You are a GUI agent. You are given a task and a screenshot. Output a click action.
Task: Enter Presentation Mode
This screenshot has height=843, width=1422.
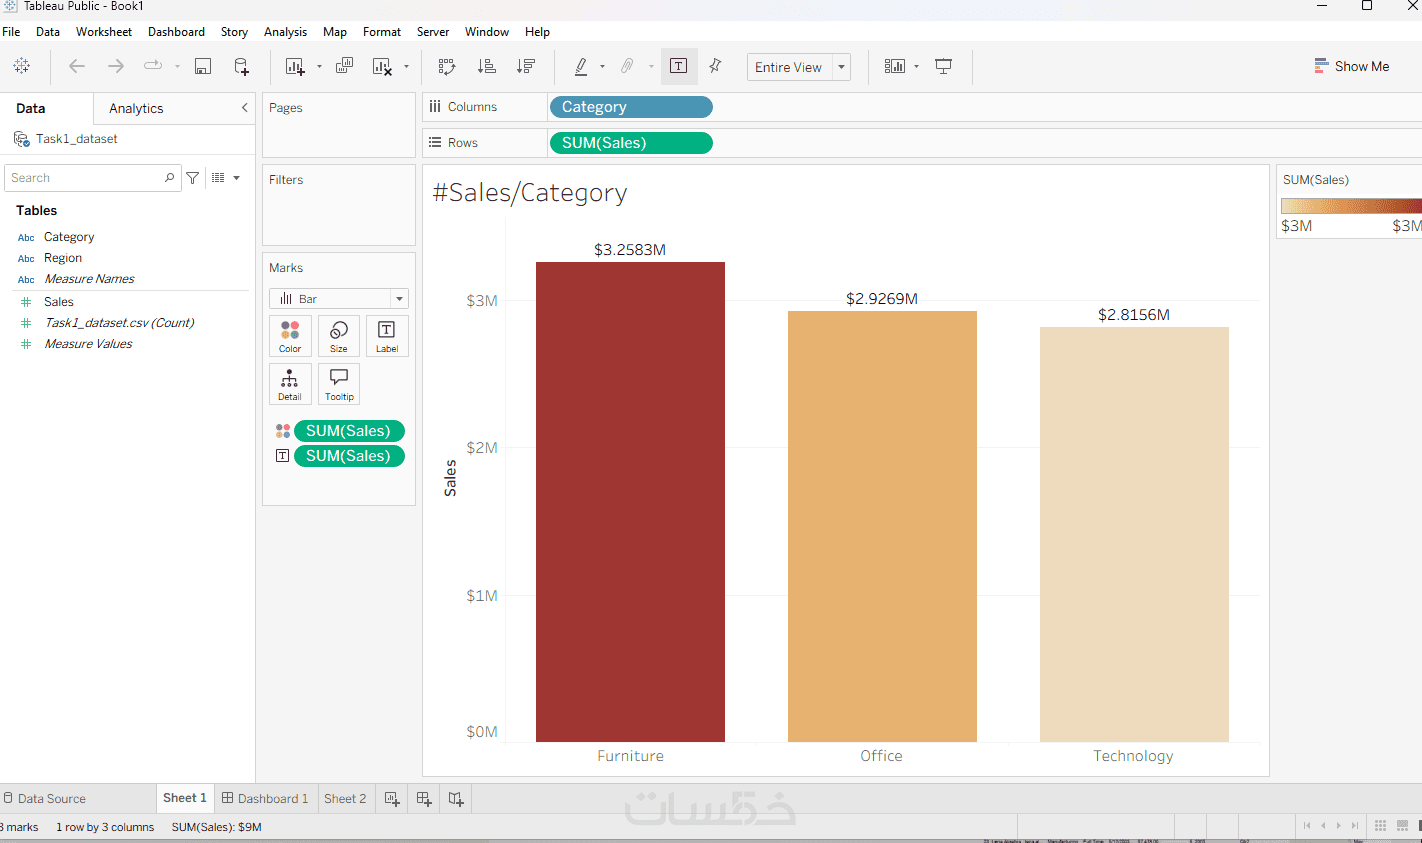[x=944, y=66]
